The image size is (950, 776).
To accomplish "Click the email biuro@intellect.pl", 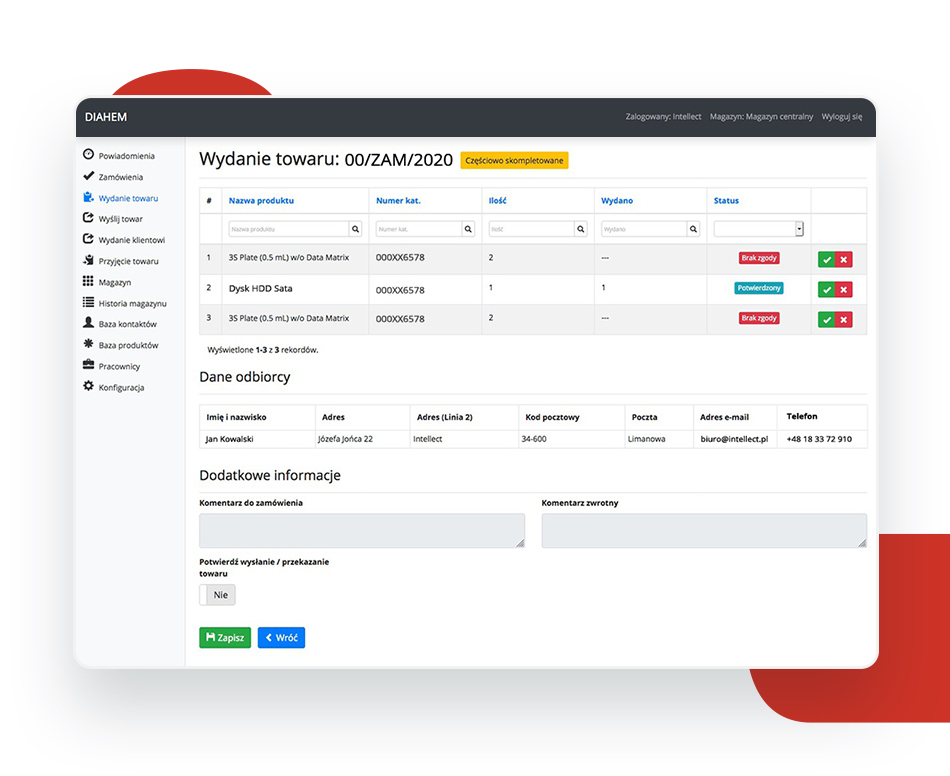I will (x=734, y=439).
